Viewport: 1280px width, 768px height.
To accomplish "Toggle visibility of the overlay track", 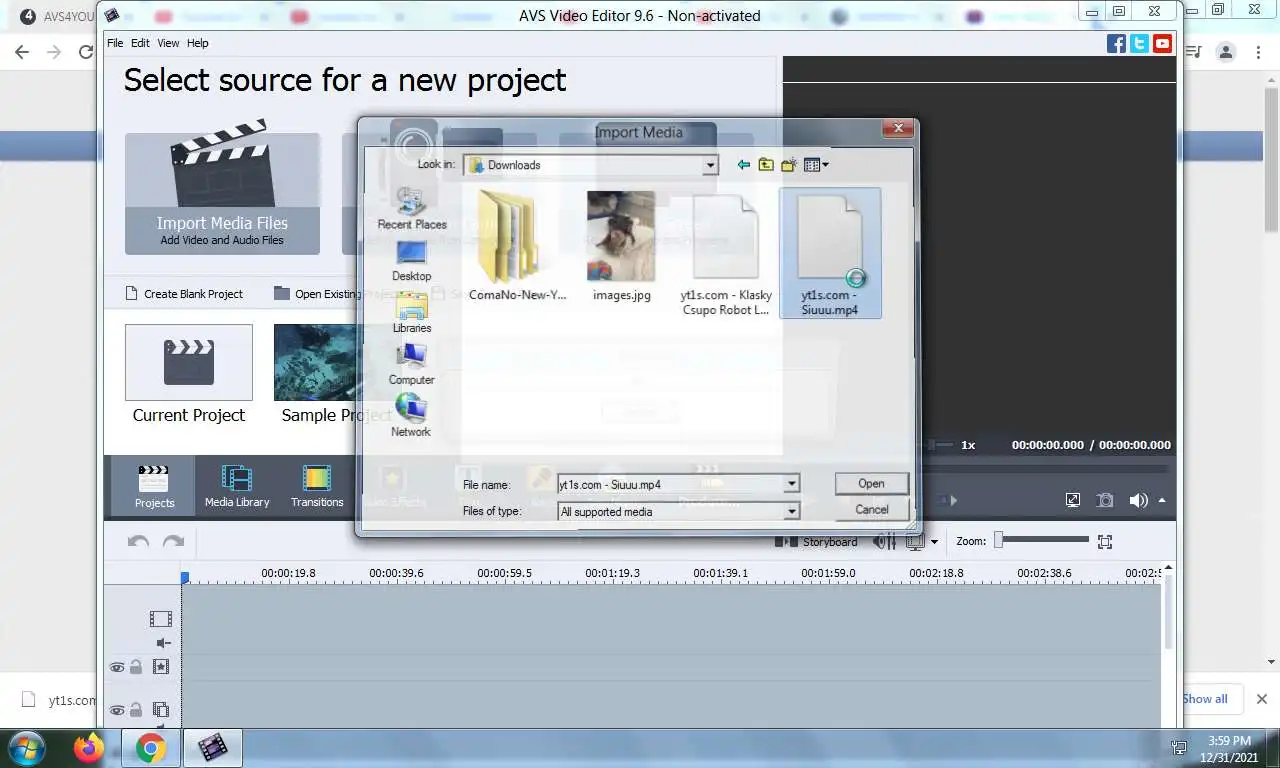I will click(117, 710).
